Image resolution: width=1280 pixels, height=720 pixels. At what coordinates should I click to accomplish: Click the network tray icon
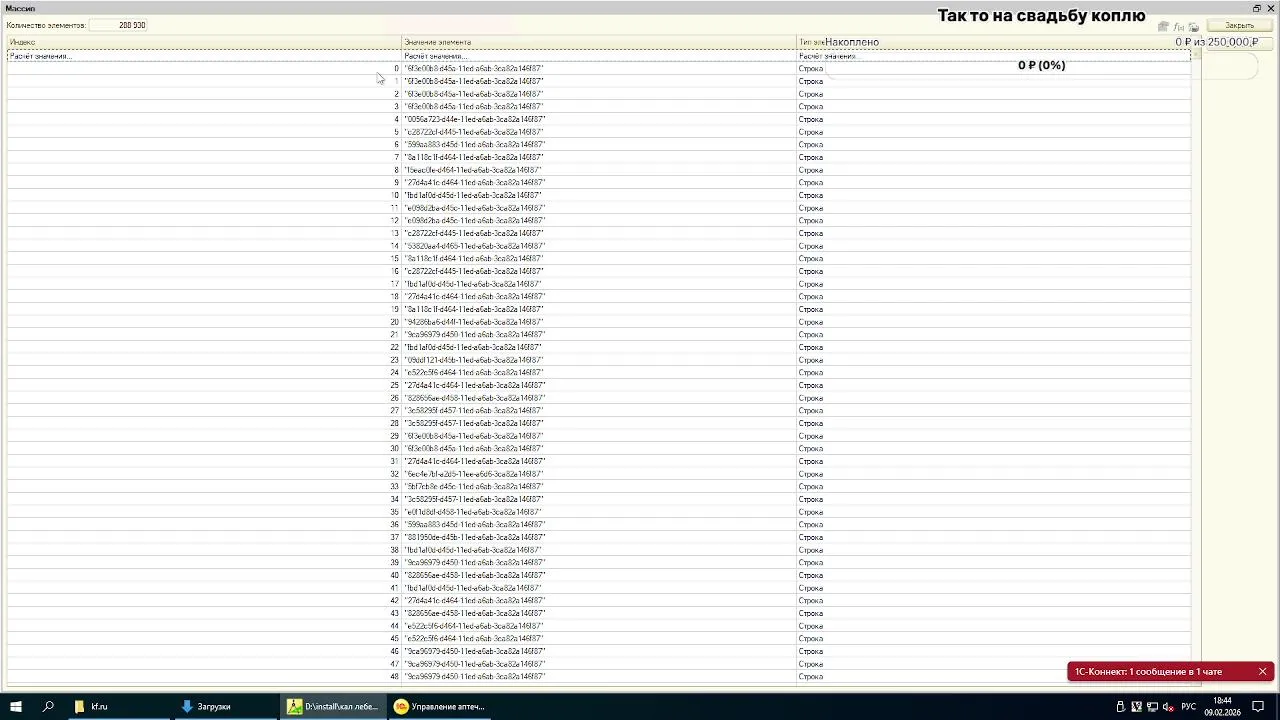click(x=1152, y=707)
